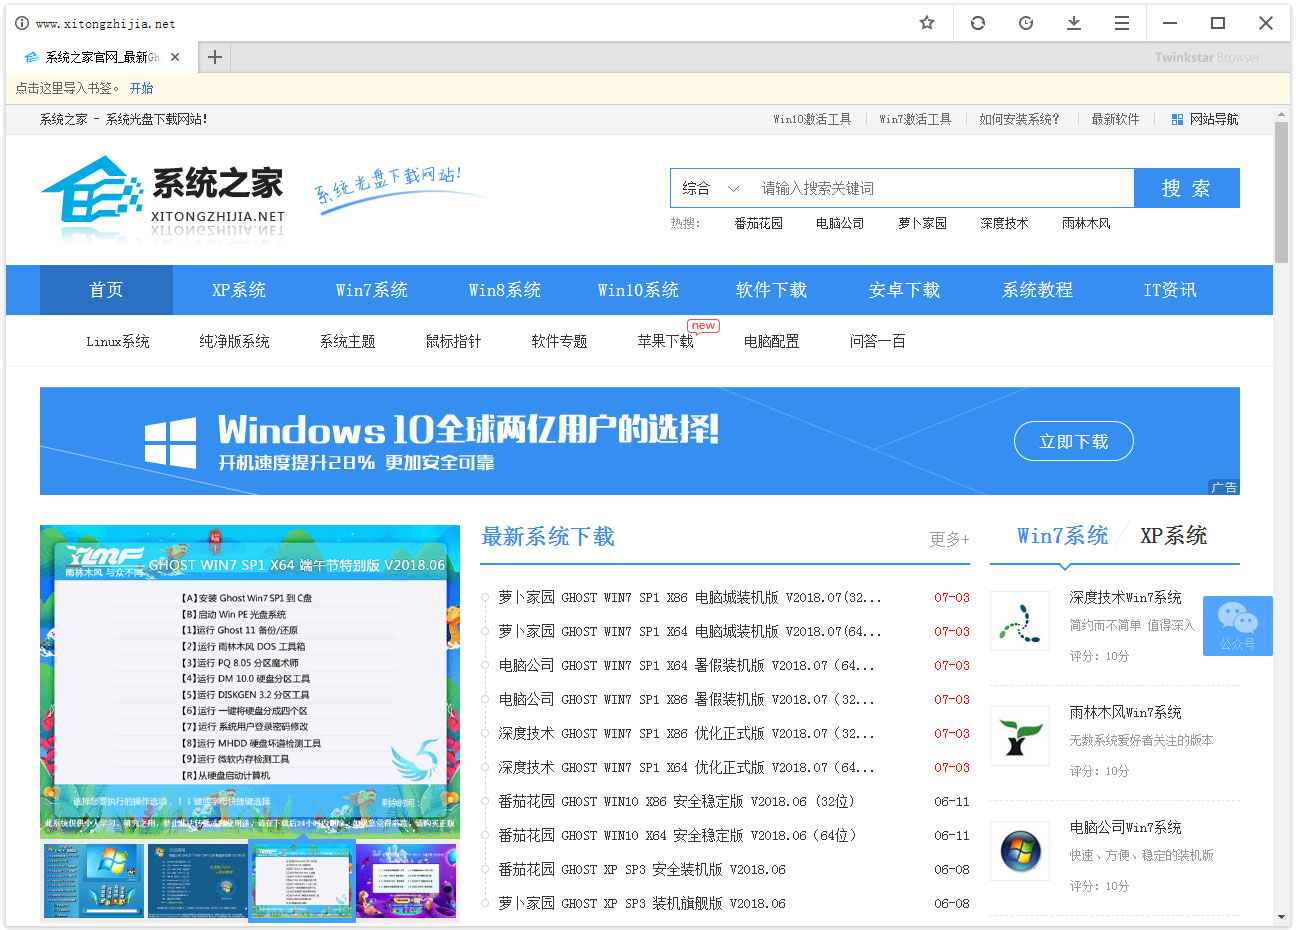The width and height of the screenshot is (1296, 930).
Task: Switch to the Win7系统 sidebar tab
Action: tap(1062, 536)
